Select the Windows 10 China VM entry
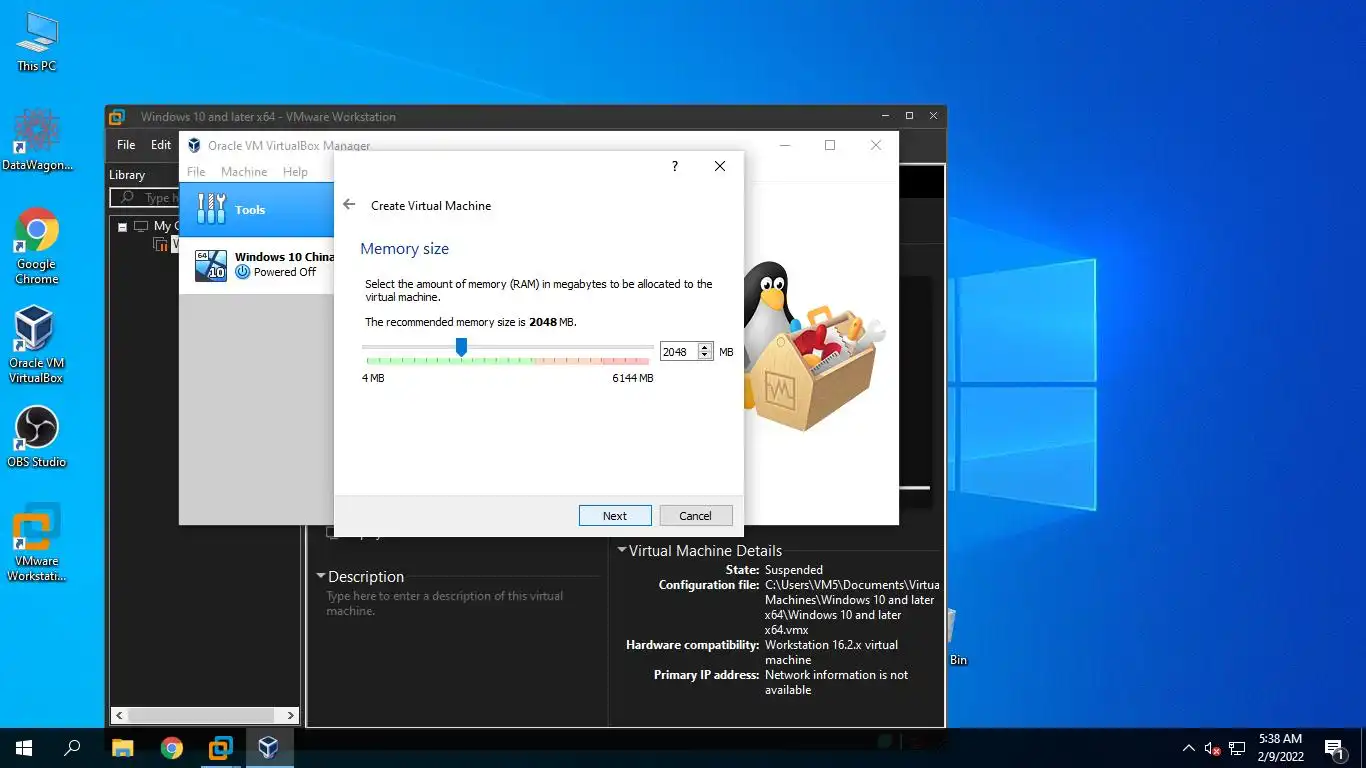 pyautogui.click(x=257, y=265)
